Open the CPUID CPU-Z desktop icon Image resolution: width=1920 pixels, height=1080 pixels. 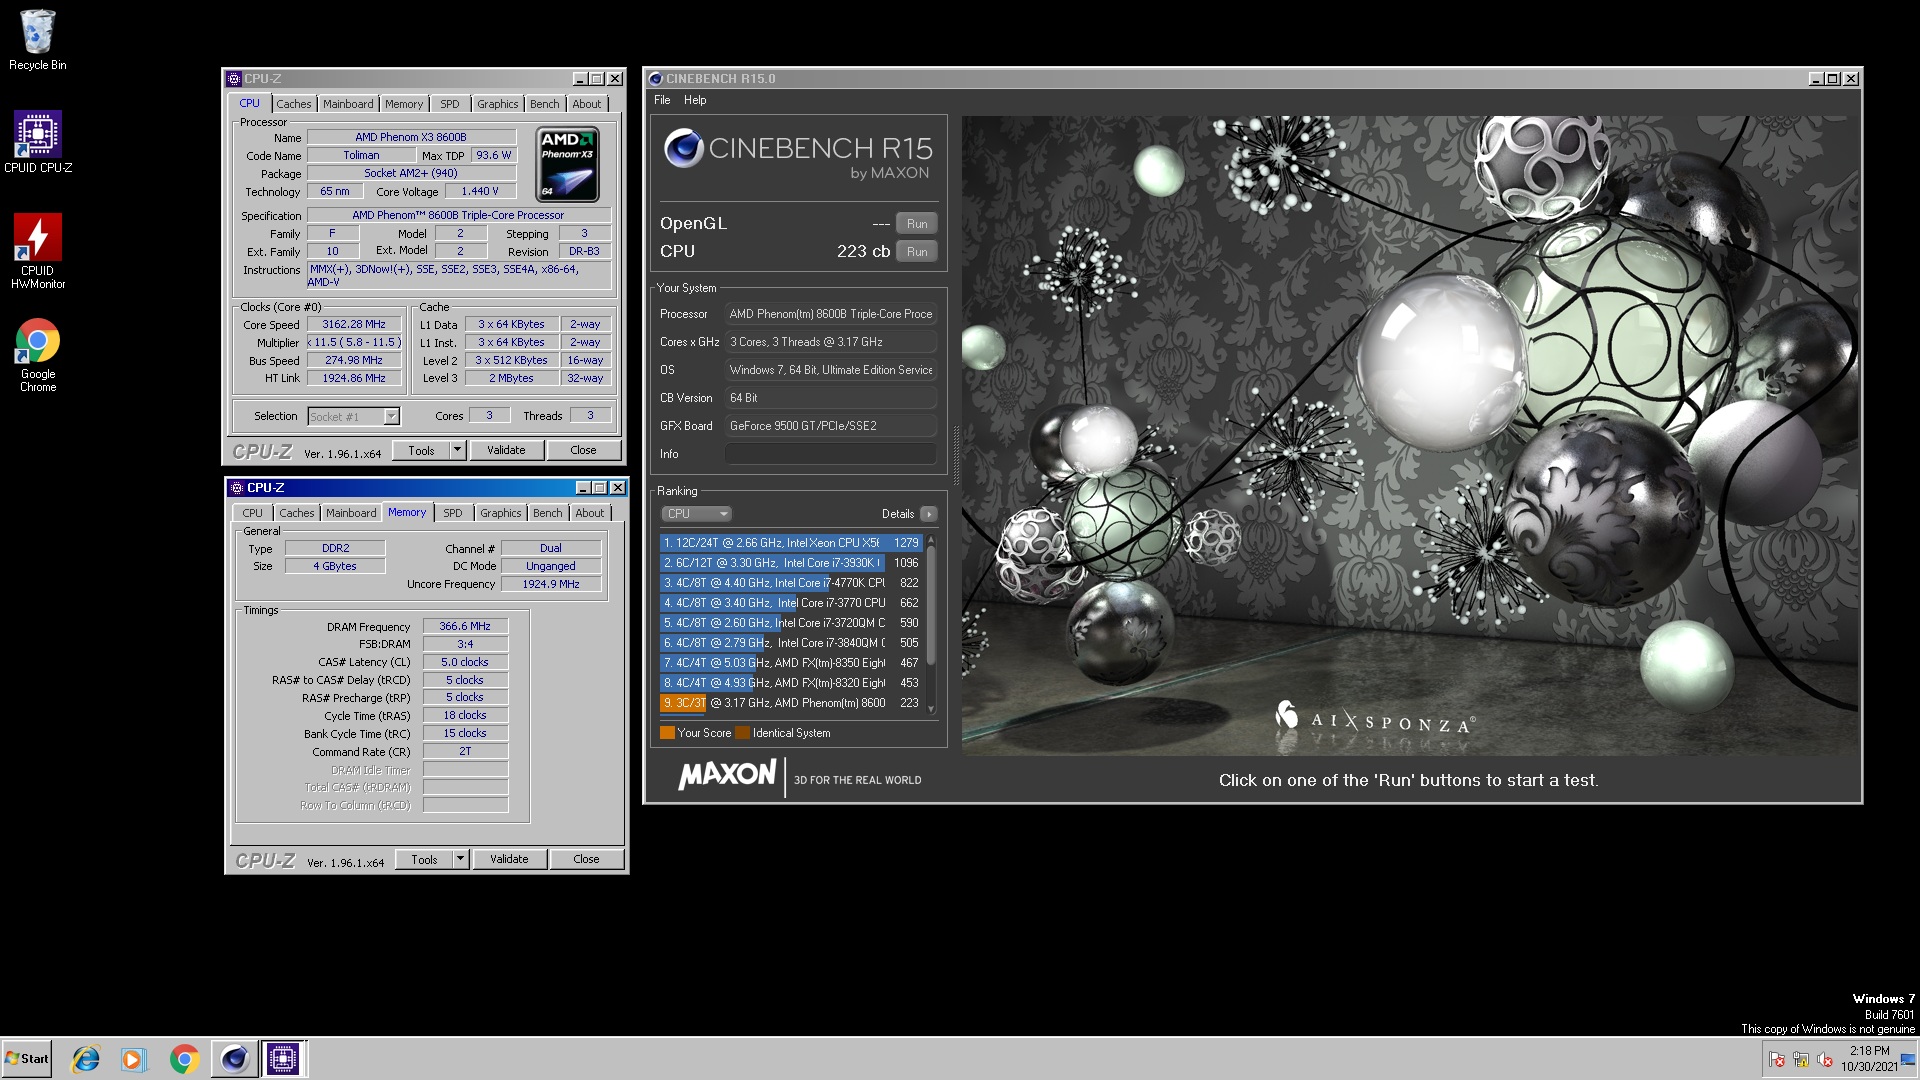[x=37, y=142]
